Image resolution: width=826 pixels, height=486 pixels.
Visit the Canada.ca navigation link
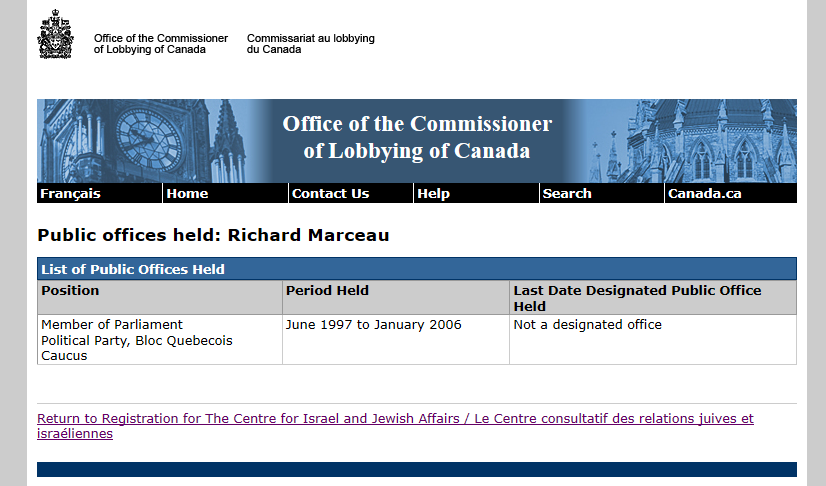[x=704, y=193]
